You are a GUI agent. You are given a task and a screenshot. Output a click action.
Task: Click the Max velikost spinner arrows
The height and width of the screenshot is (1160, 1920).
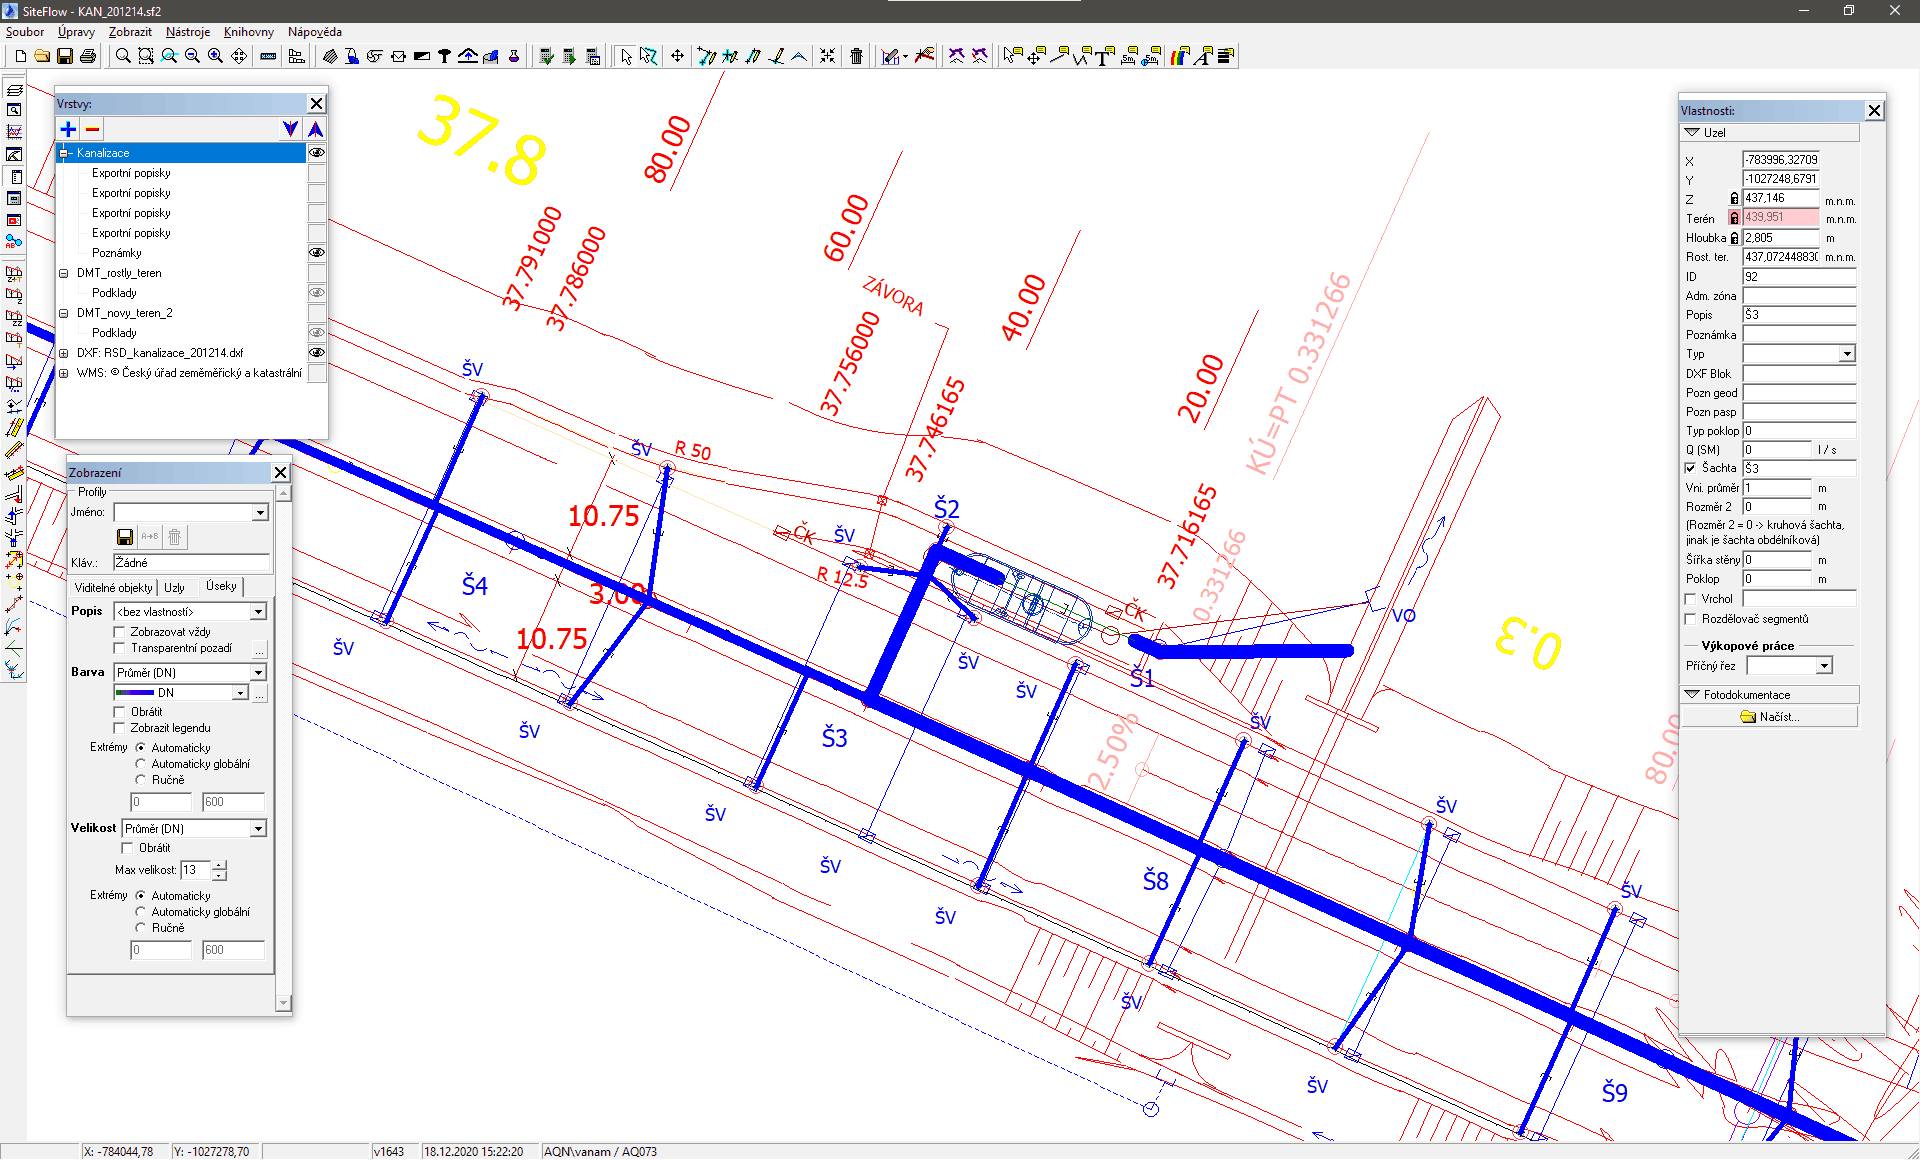(x=219, y=870)
